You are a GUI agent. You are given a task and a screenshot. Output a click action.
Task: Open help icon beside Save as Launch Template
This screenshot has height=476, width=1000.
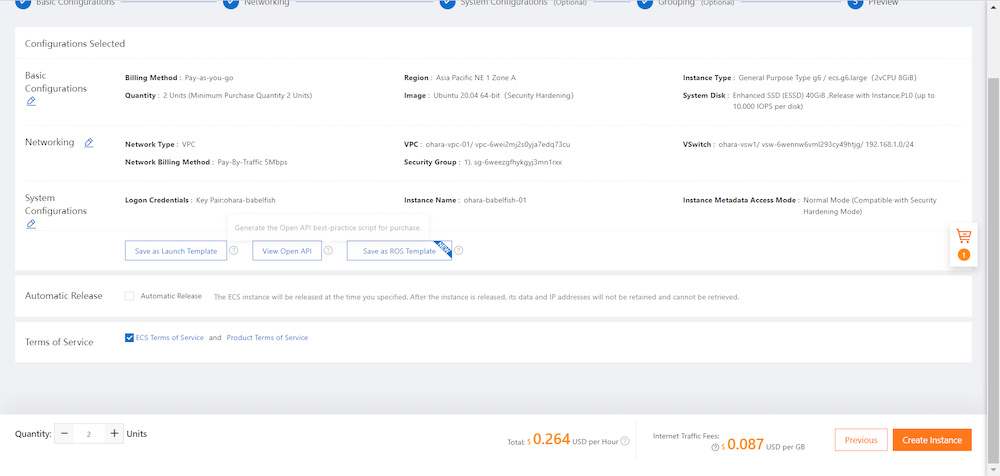233,251
